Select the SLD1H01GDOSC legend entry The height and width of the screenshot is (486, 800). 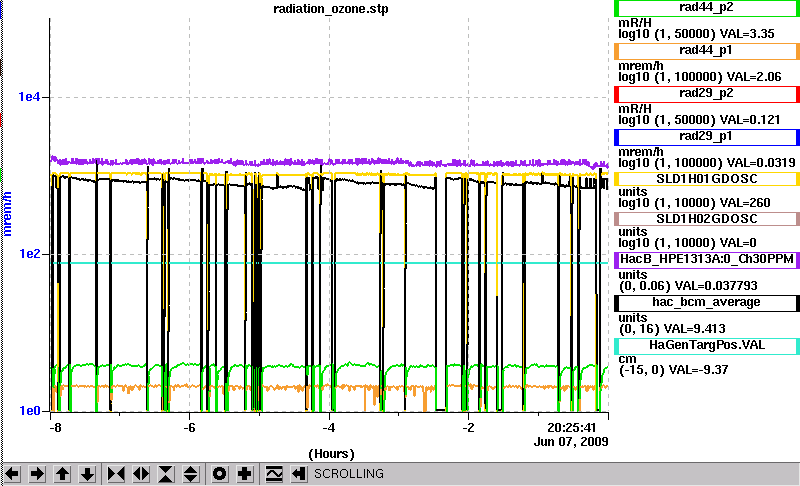point(707,179)
